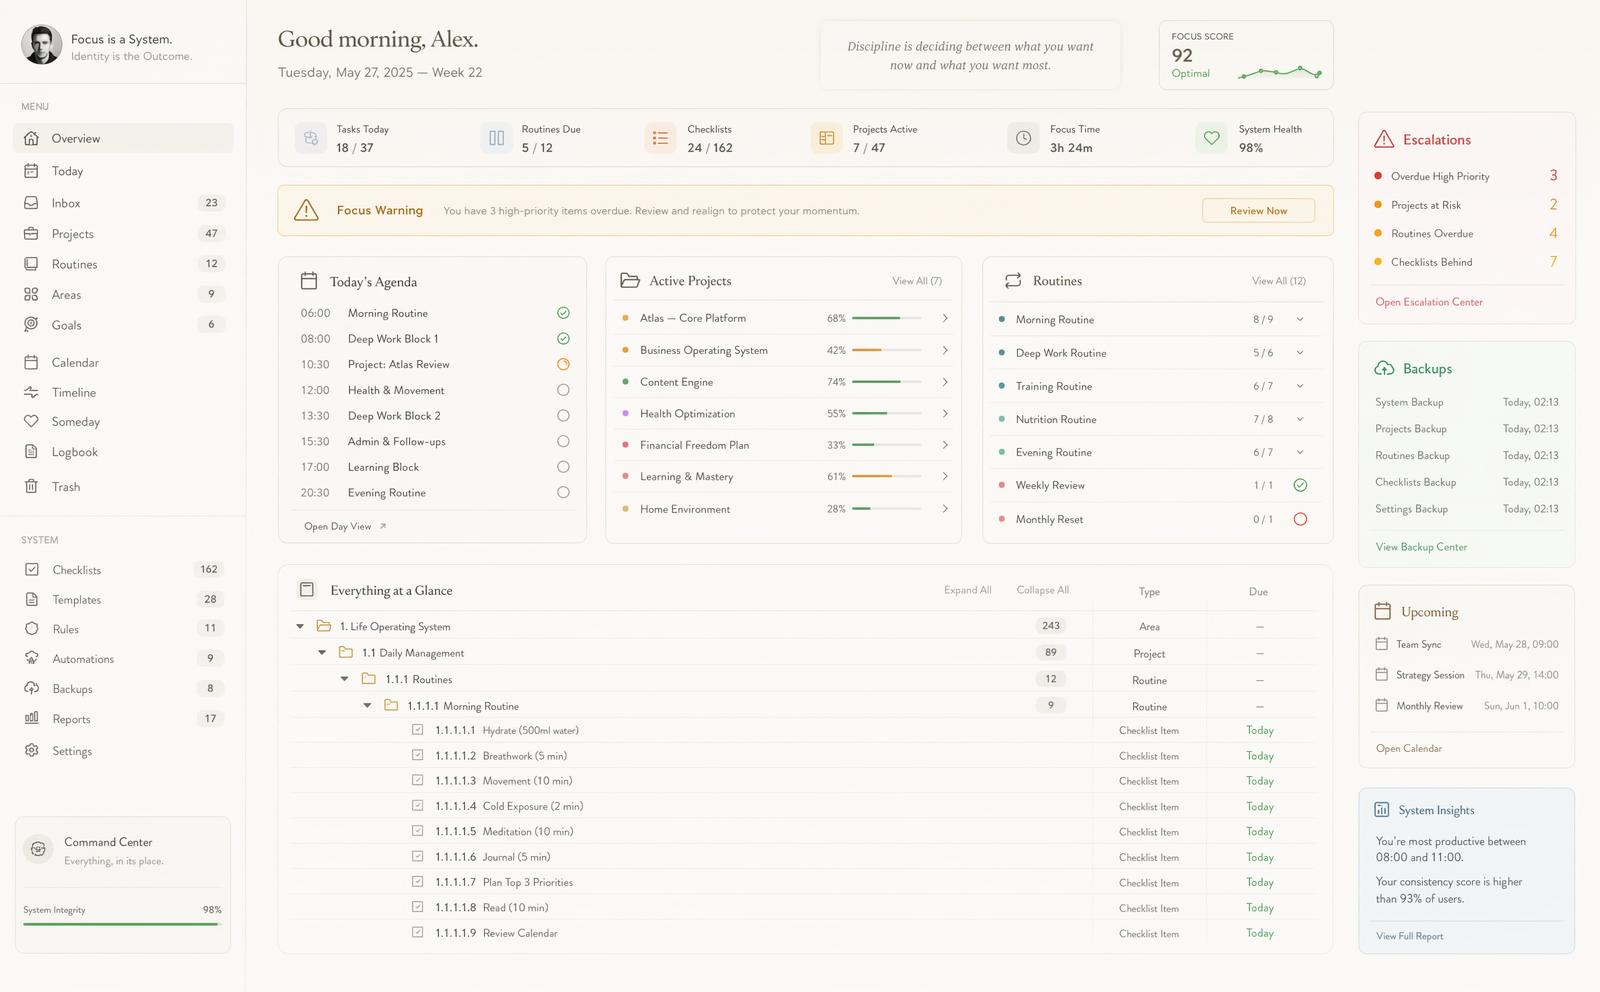Toggle the Monthly Reset routine status circle
Viewport: 1600px width, 992px height.
1300,519
